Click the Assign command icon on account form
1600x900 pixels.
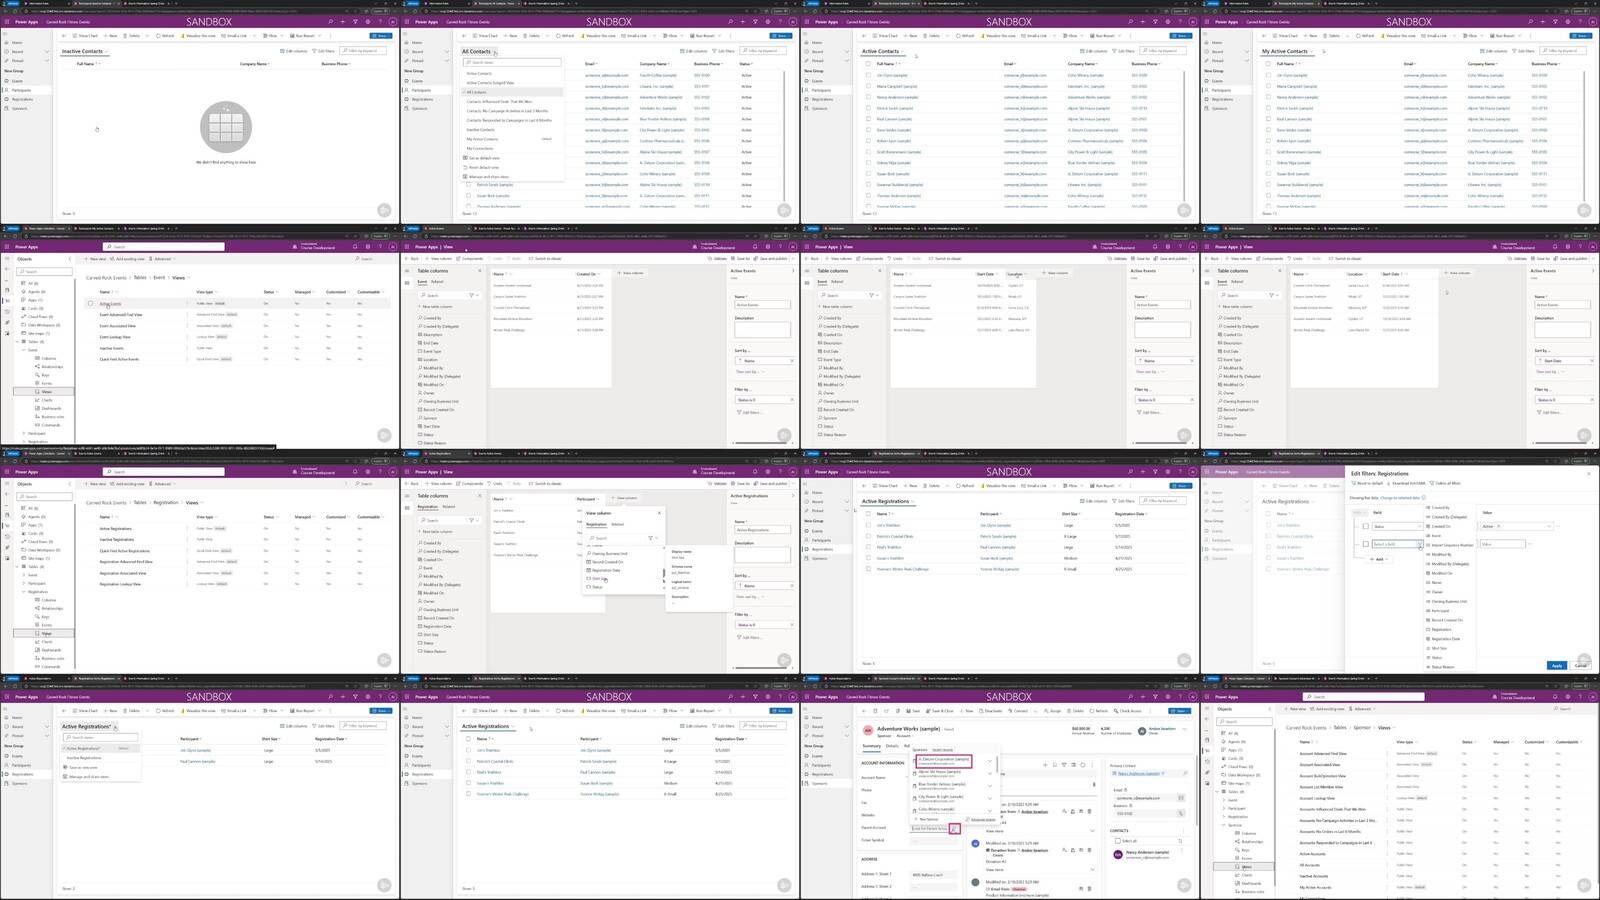tap(1046, 711)
